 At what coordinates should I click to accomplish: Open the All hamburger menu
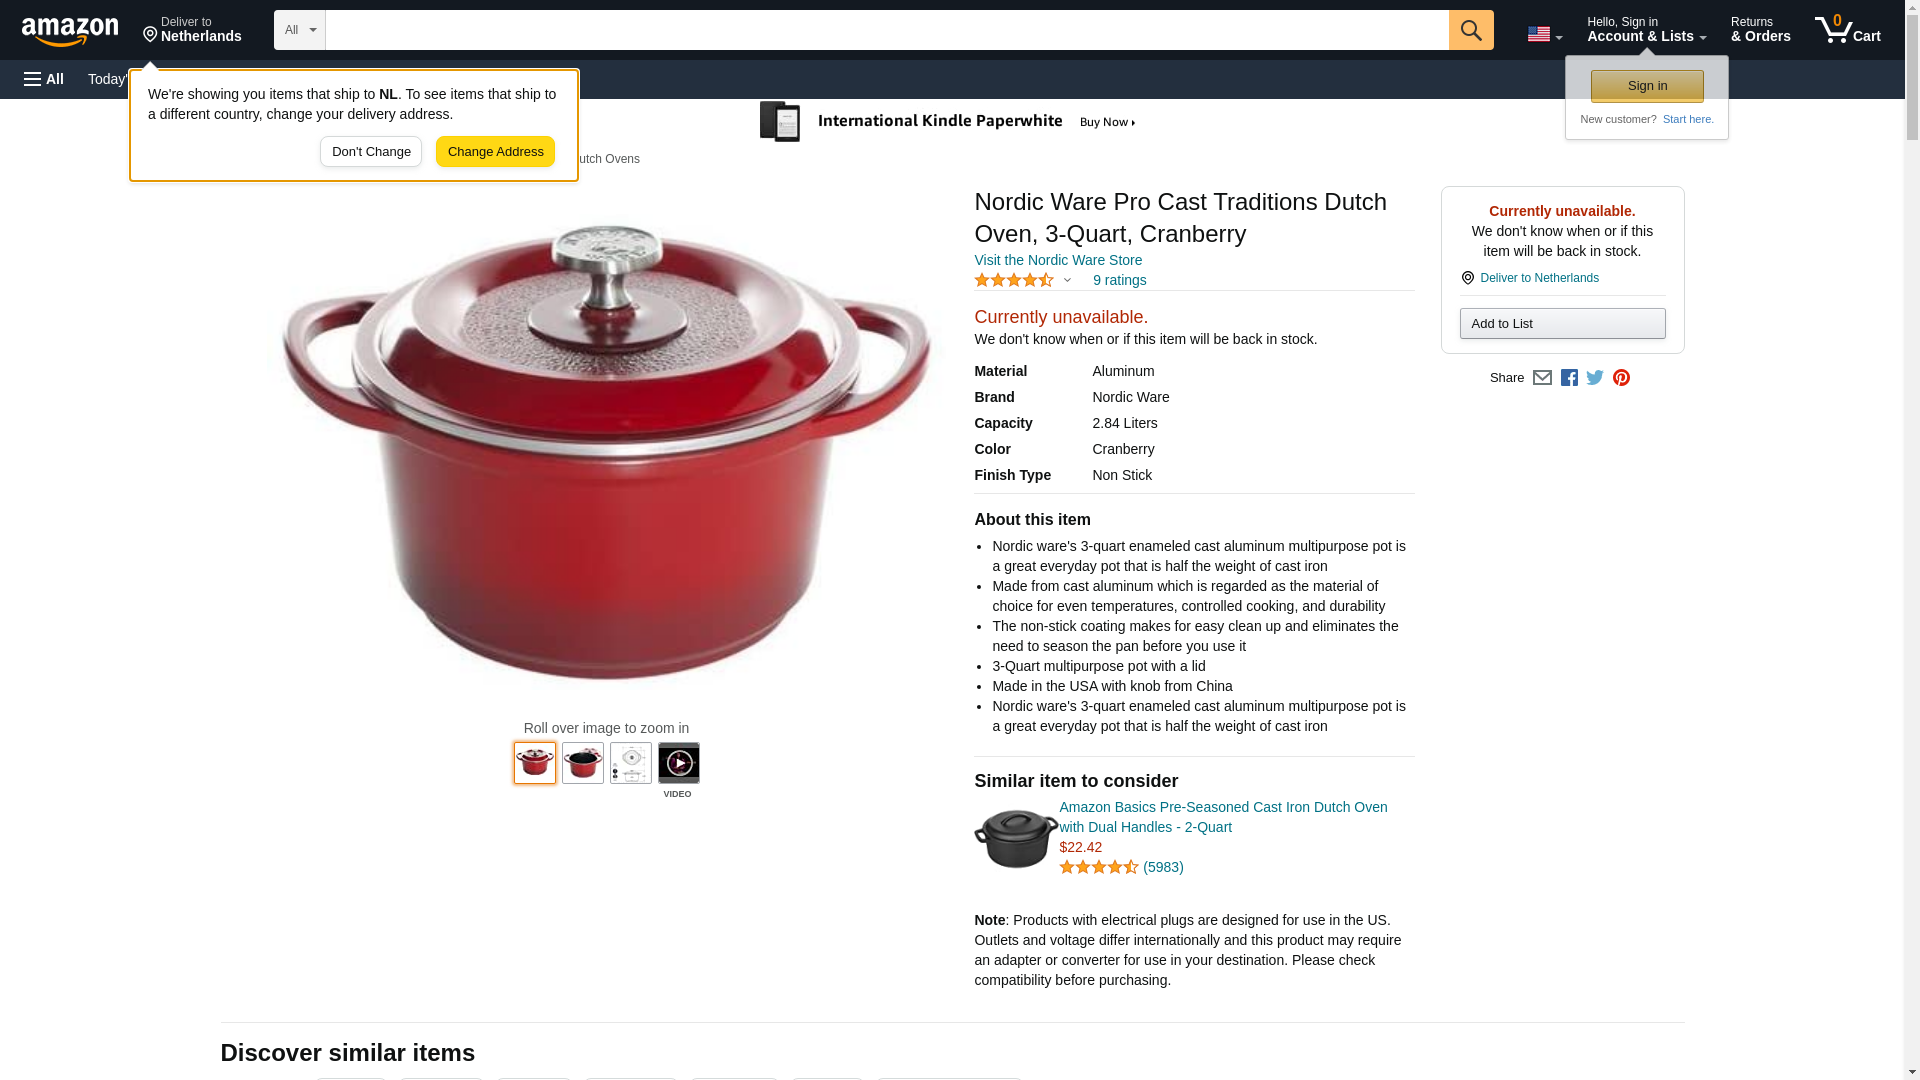pyautogui.click(x=44, y=79)
